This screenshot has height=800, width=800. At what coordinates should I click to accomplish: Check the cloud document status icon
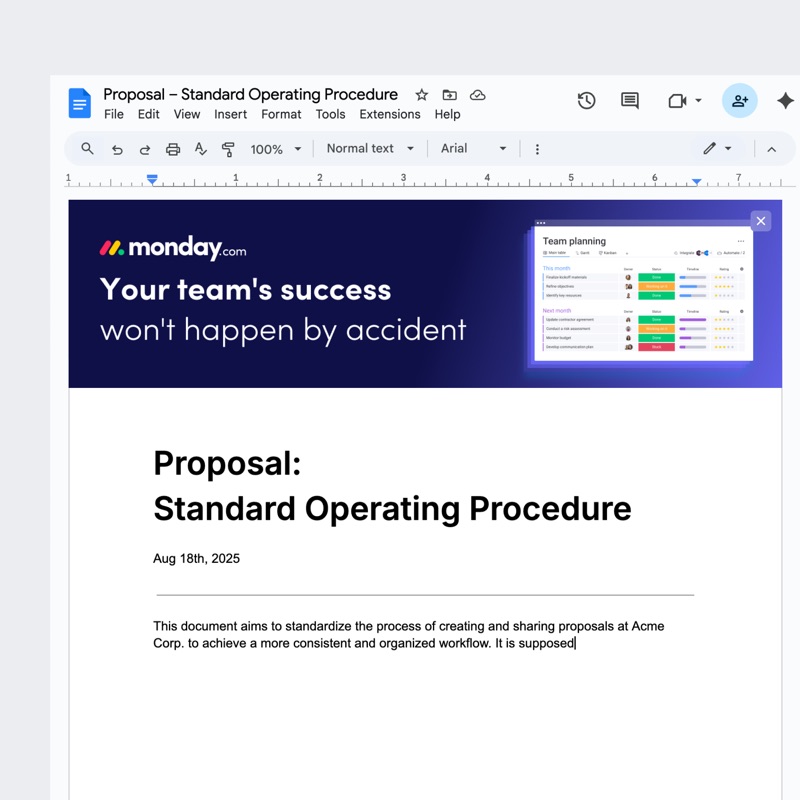[x=478, y=95]
